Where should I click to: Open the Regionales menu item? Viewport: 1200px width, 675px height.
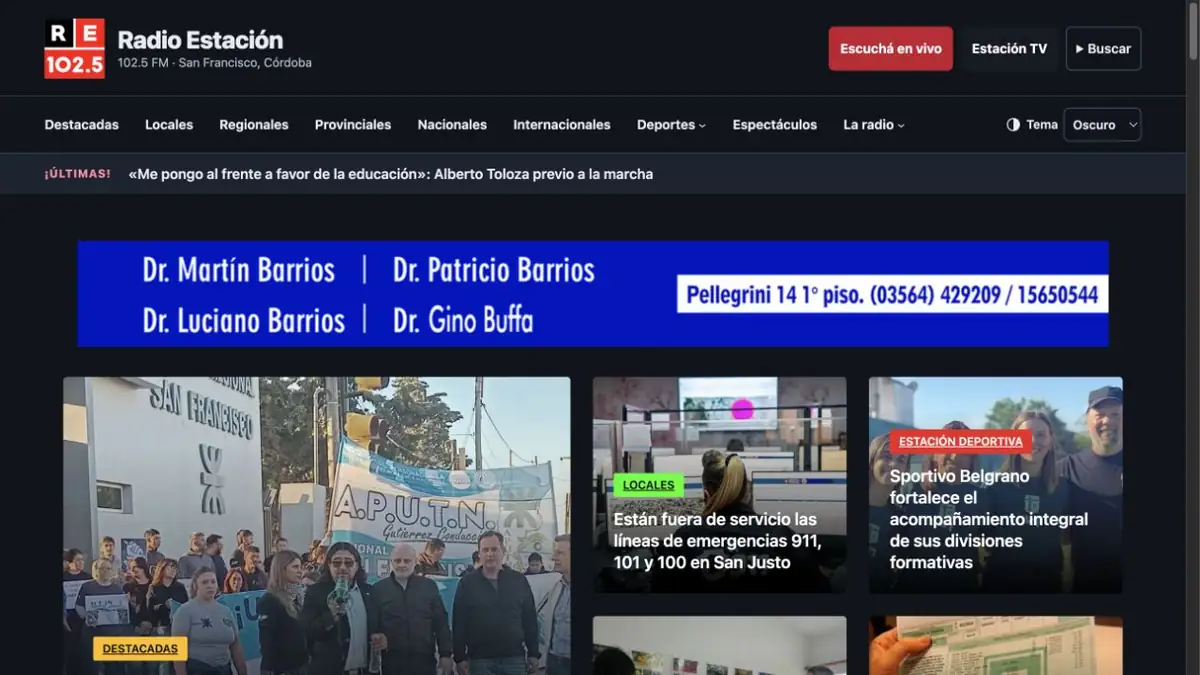(x=254, y=125)
